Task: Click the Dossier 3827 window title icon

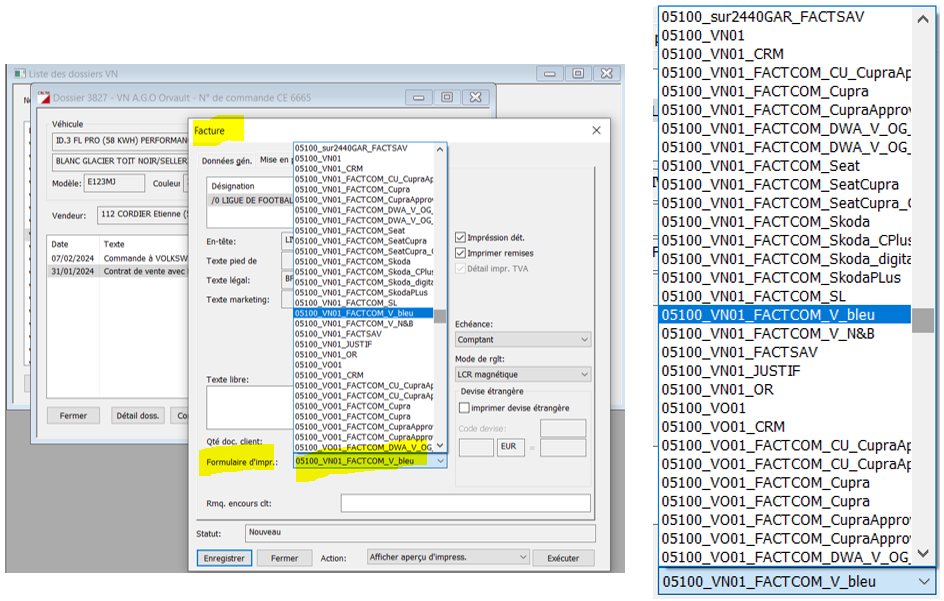Action: [43, 98]
